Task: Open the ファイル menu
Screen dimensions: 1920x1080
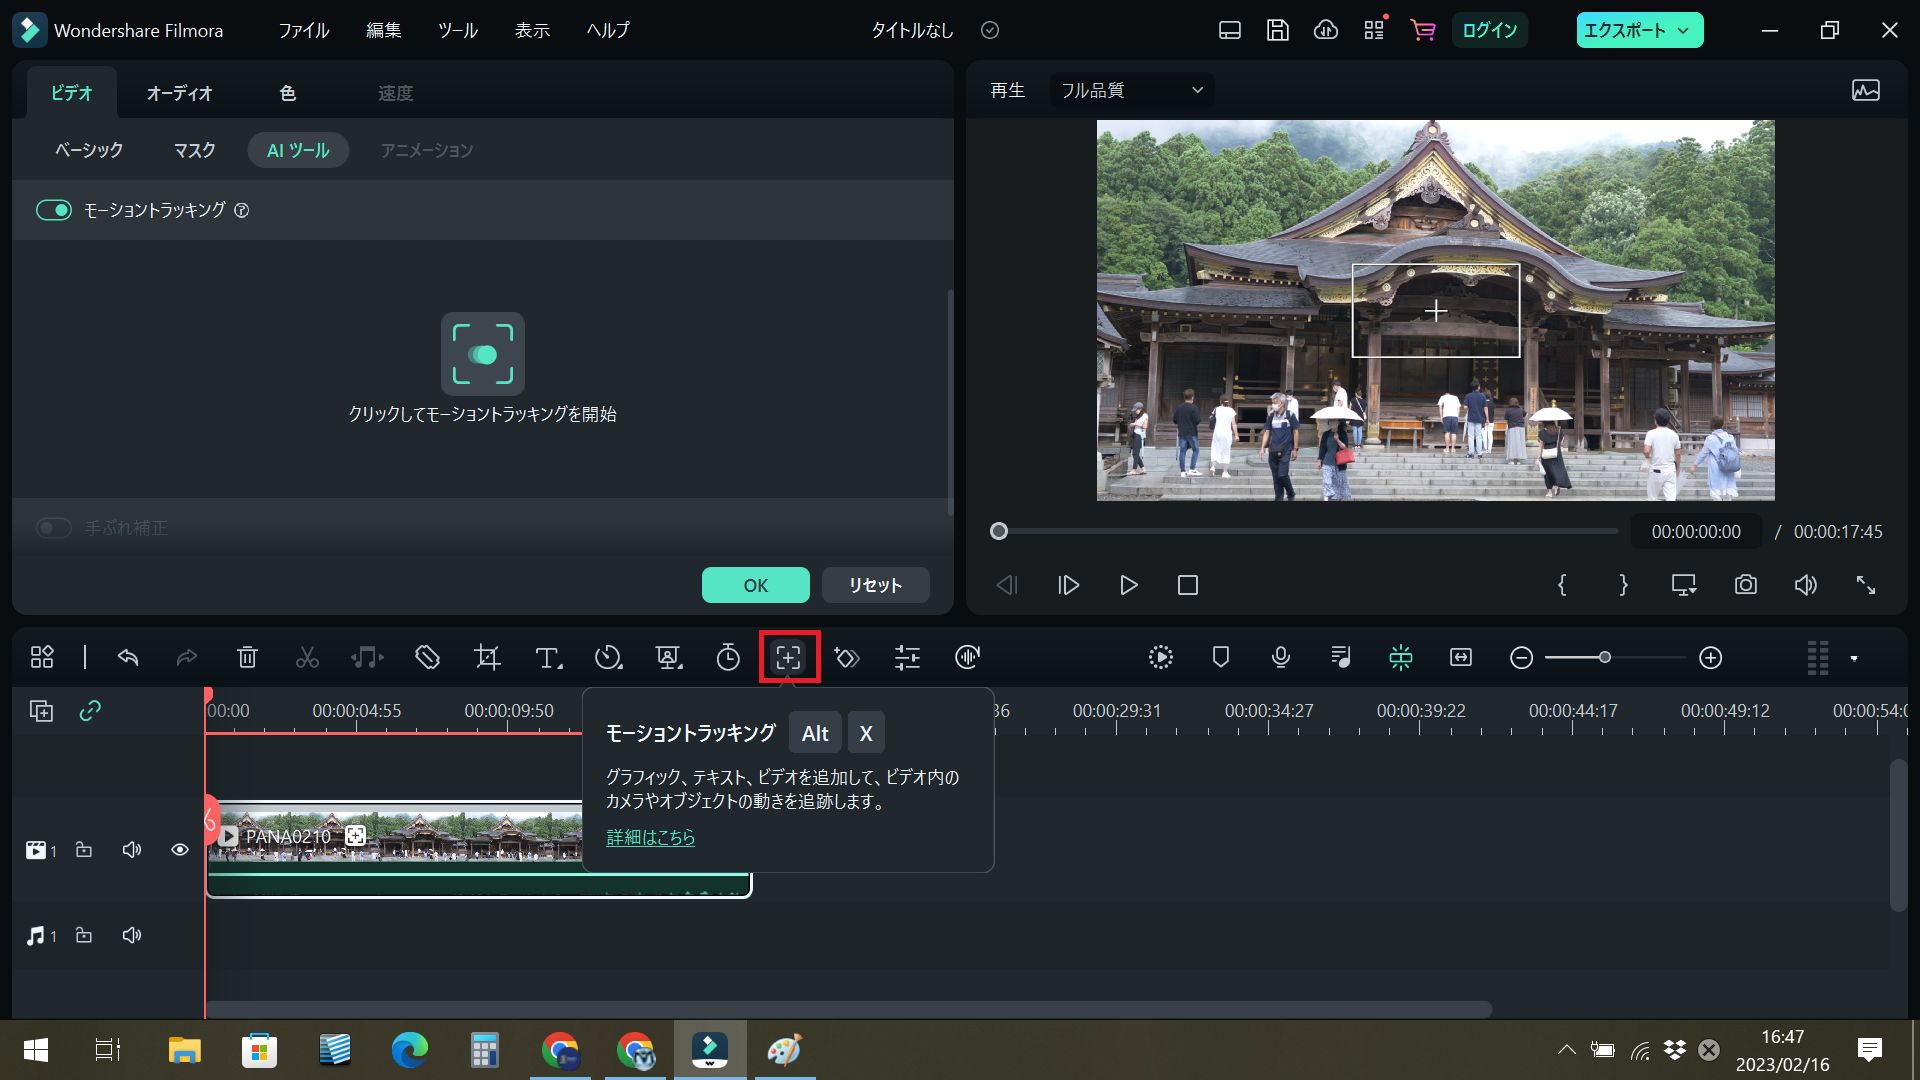Action: coord(303,30)
